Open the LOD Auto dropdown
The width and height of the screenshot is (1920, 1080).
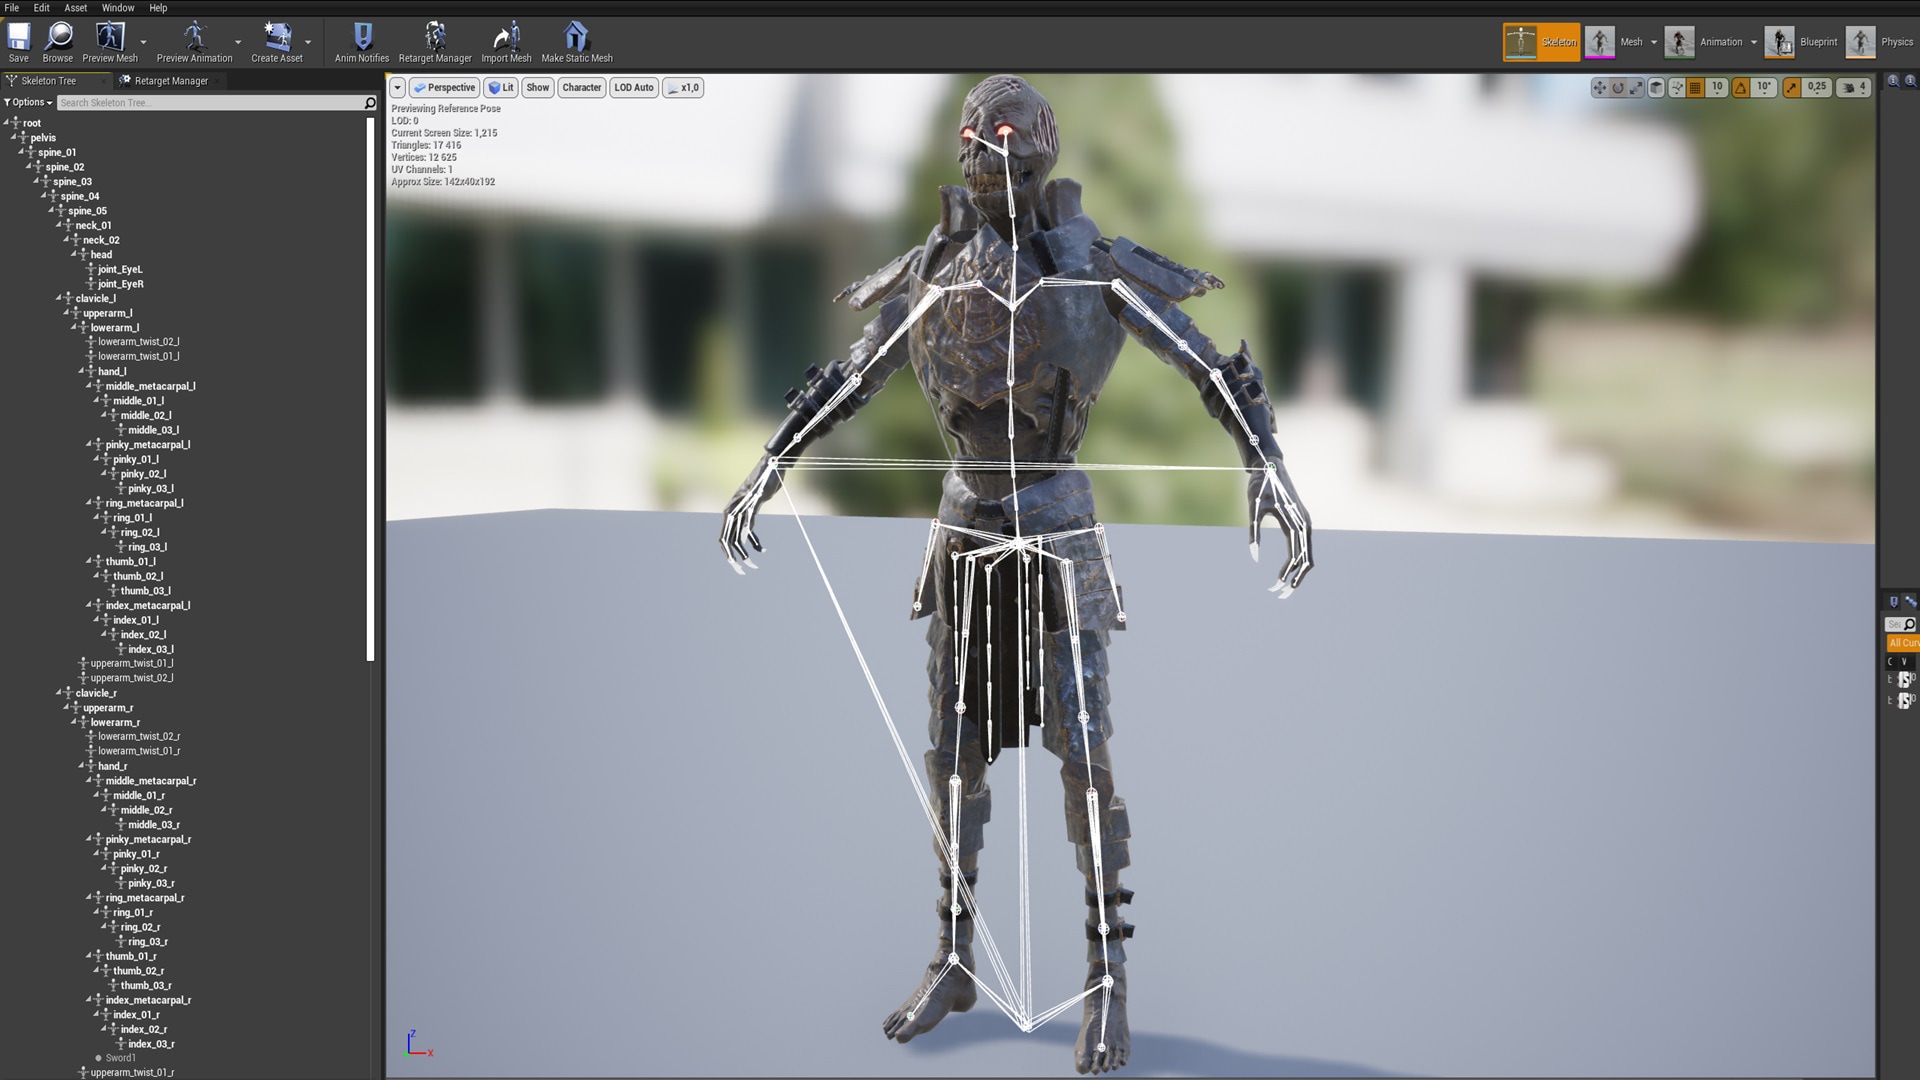tap(633, 87)
